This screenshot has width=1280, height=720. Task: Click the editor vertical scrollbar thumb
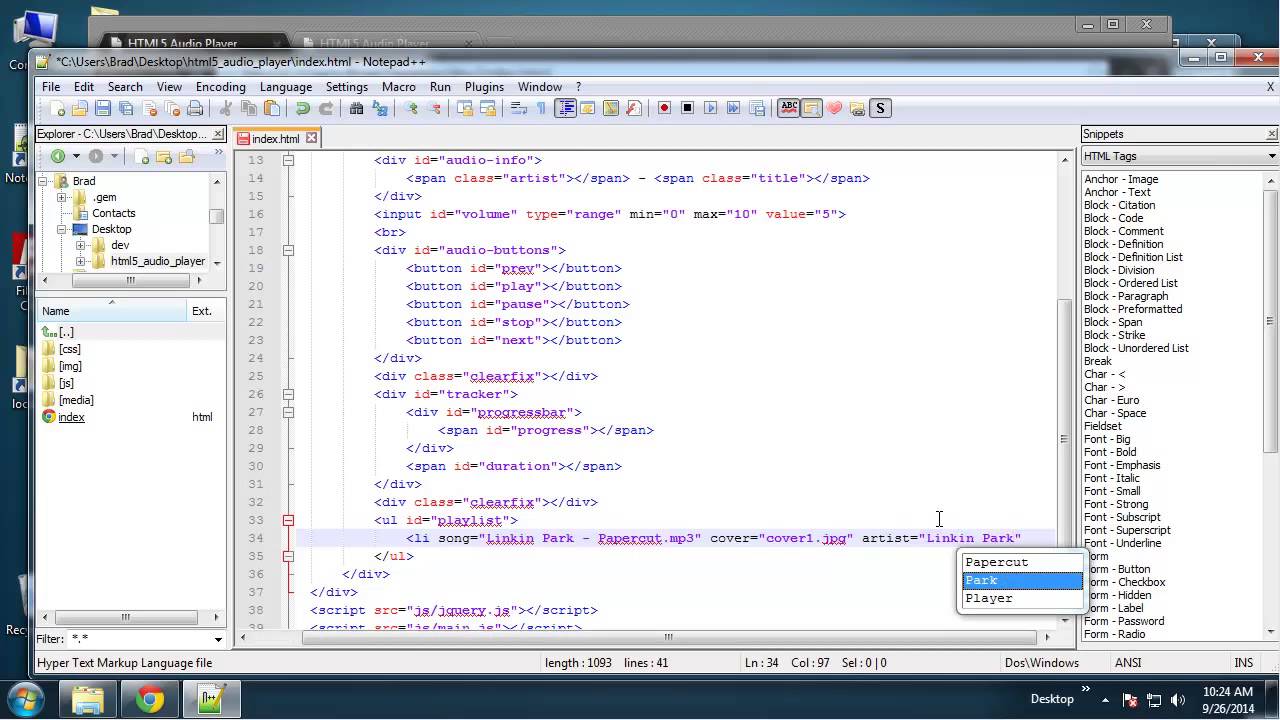(x=1064, y=439)
